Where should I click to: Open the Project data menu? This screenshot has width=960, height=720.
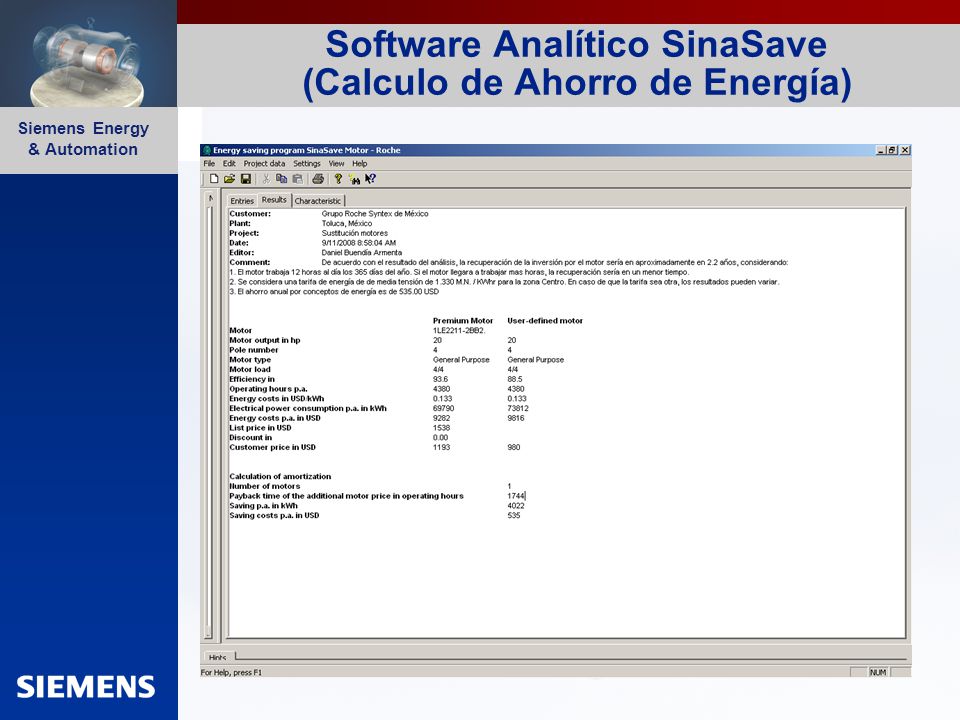[264, 163]
